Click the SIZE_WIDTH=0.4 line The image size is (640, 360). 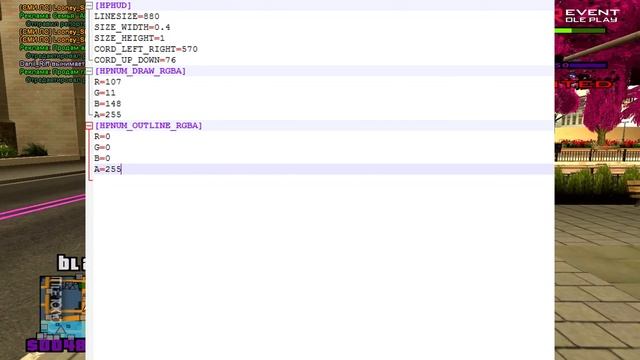click(132, 27)
